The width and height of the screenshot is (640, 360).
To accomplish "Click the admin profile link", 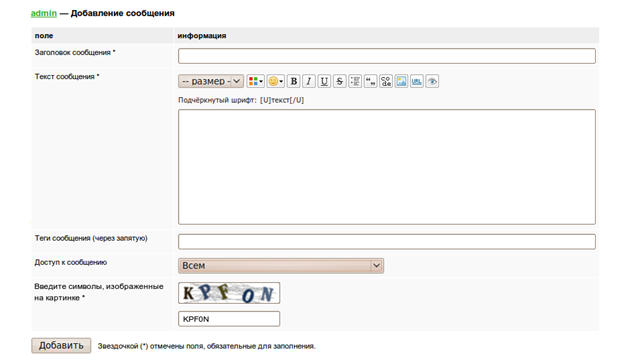I will point(44,13).
